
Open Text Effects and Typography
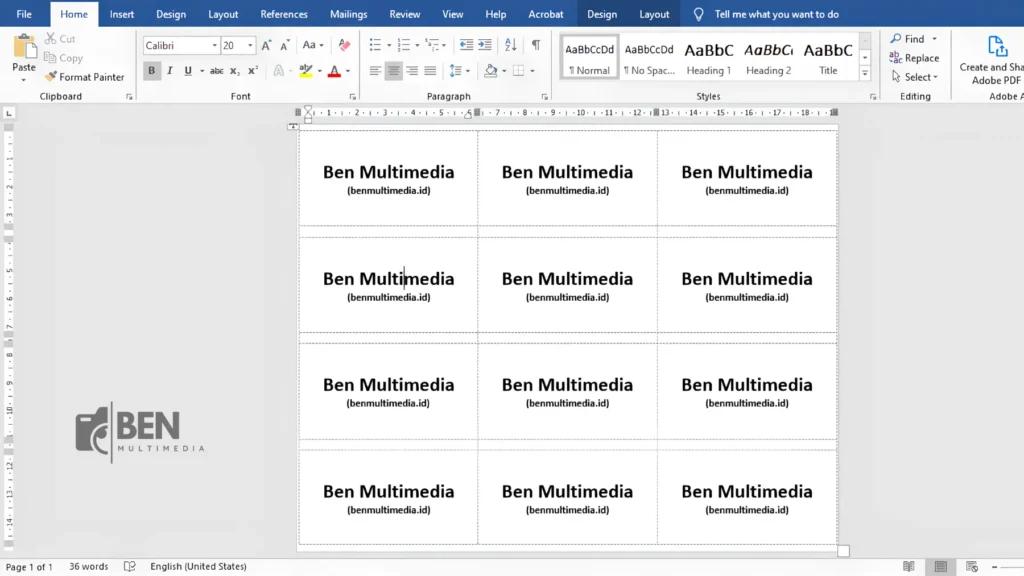click(x=279, y=71)
